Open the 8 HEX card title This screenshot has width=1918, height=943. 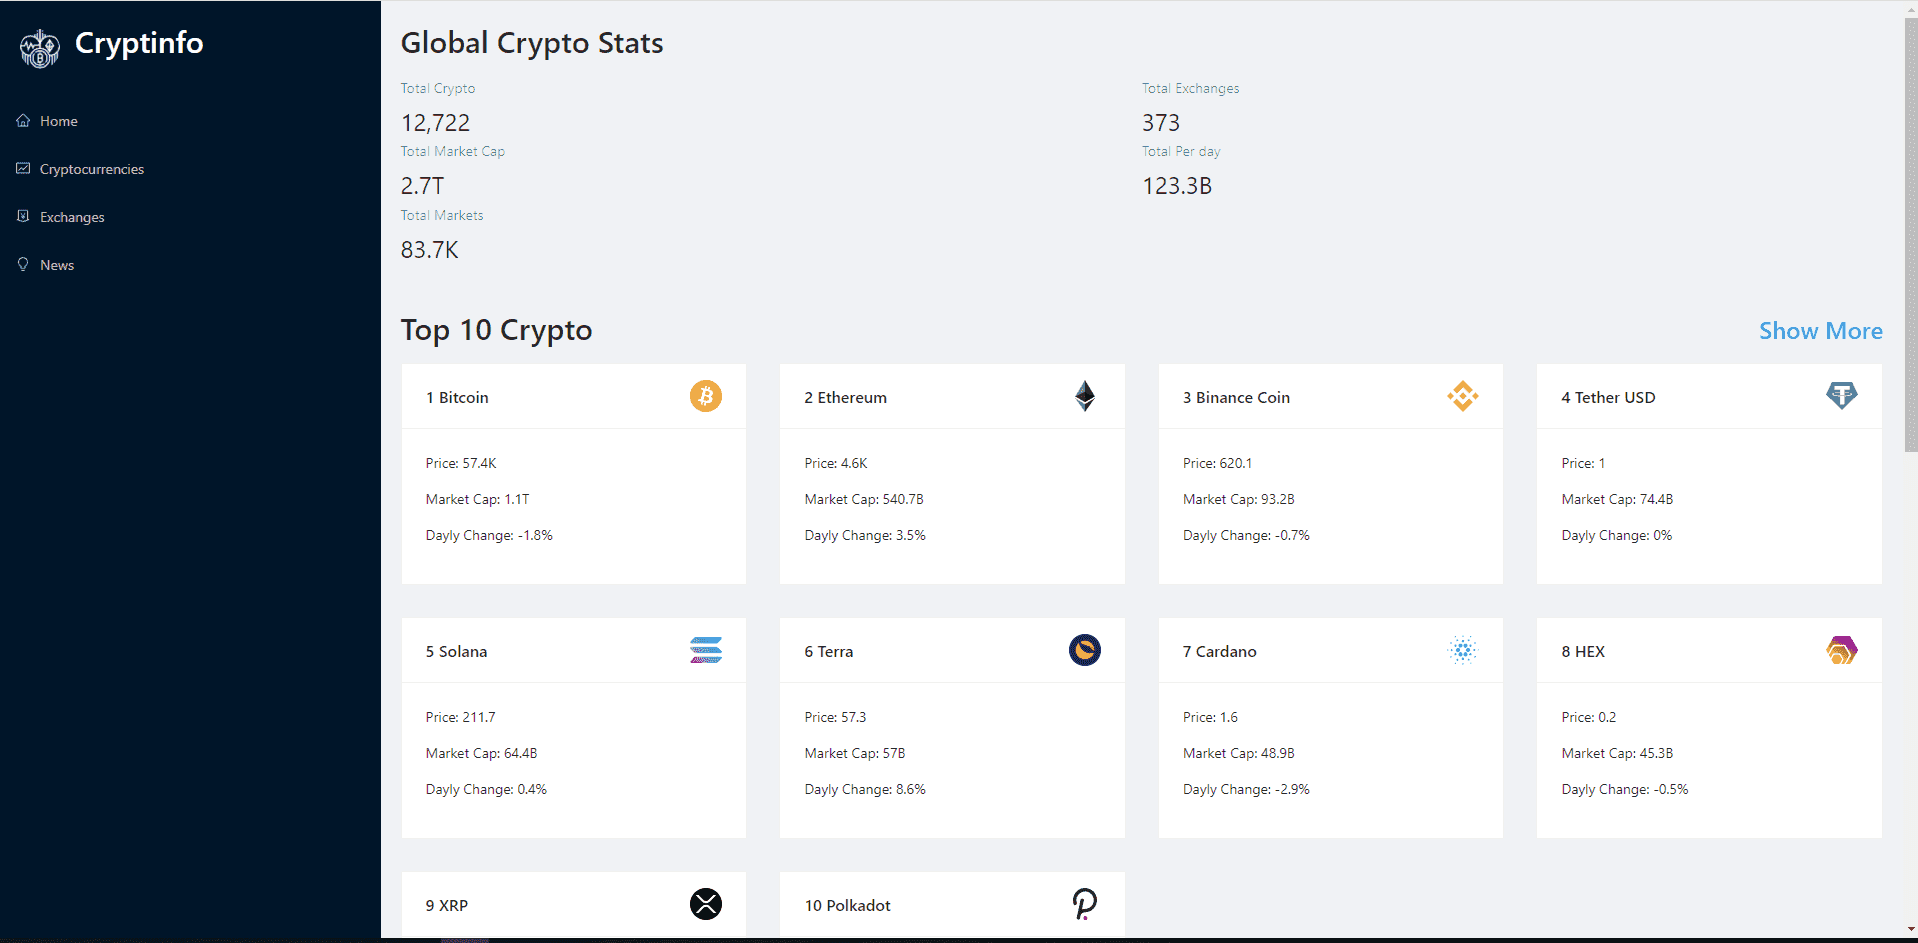point(1583,651)
